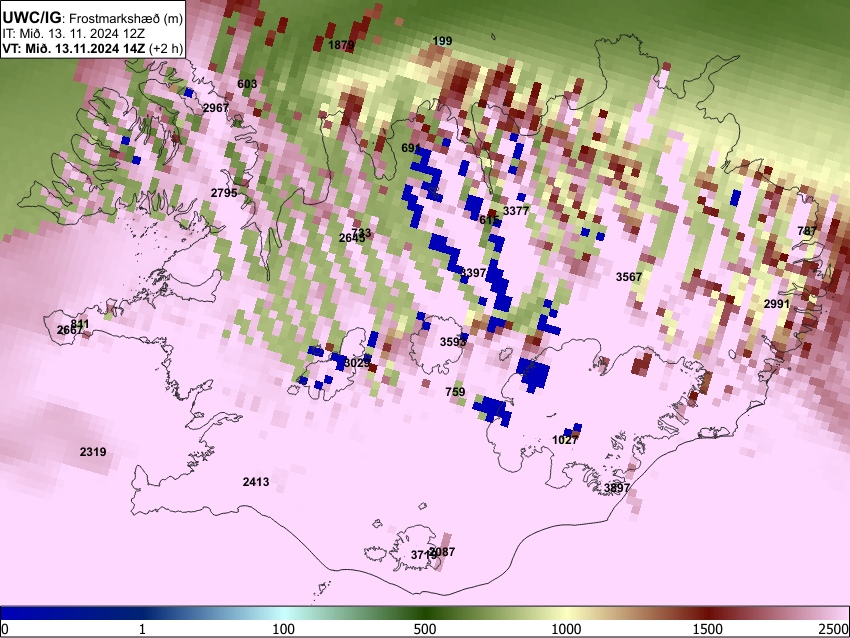850x638 pixels.
Task: Click the legend tick label 2500
Action: pyautogui.click(x=834, y=629)
